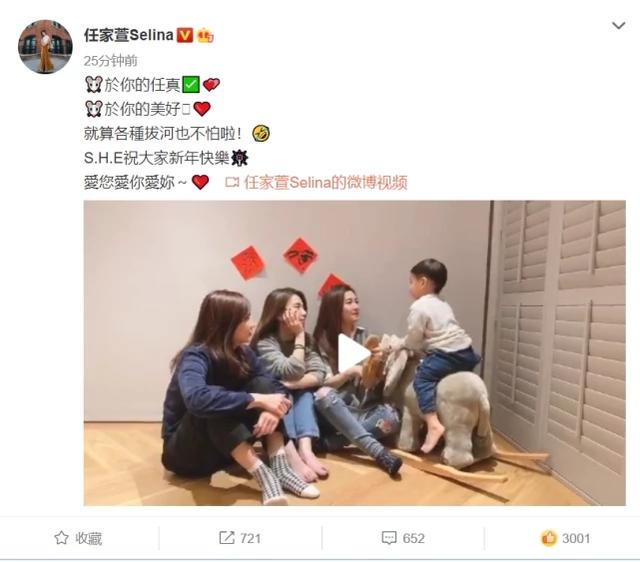Click the laughing emoji after 不怕啦
This screenshot has width=640, height=562.
(260, 133)
